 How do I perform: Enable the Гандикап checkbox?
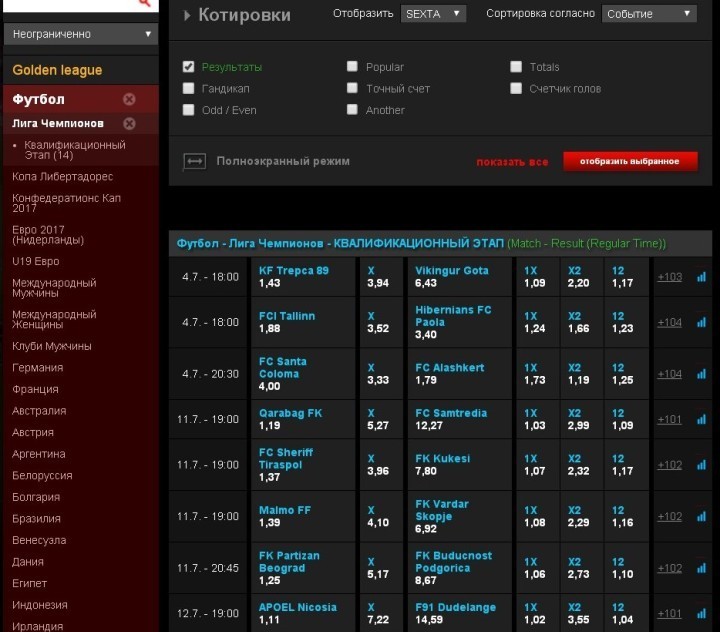coord(188,88)
